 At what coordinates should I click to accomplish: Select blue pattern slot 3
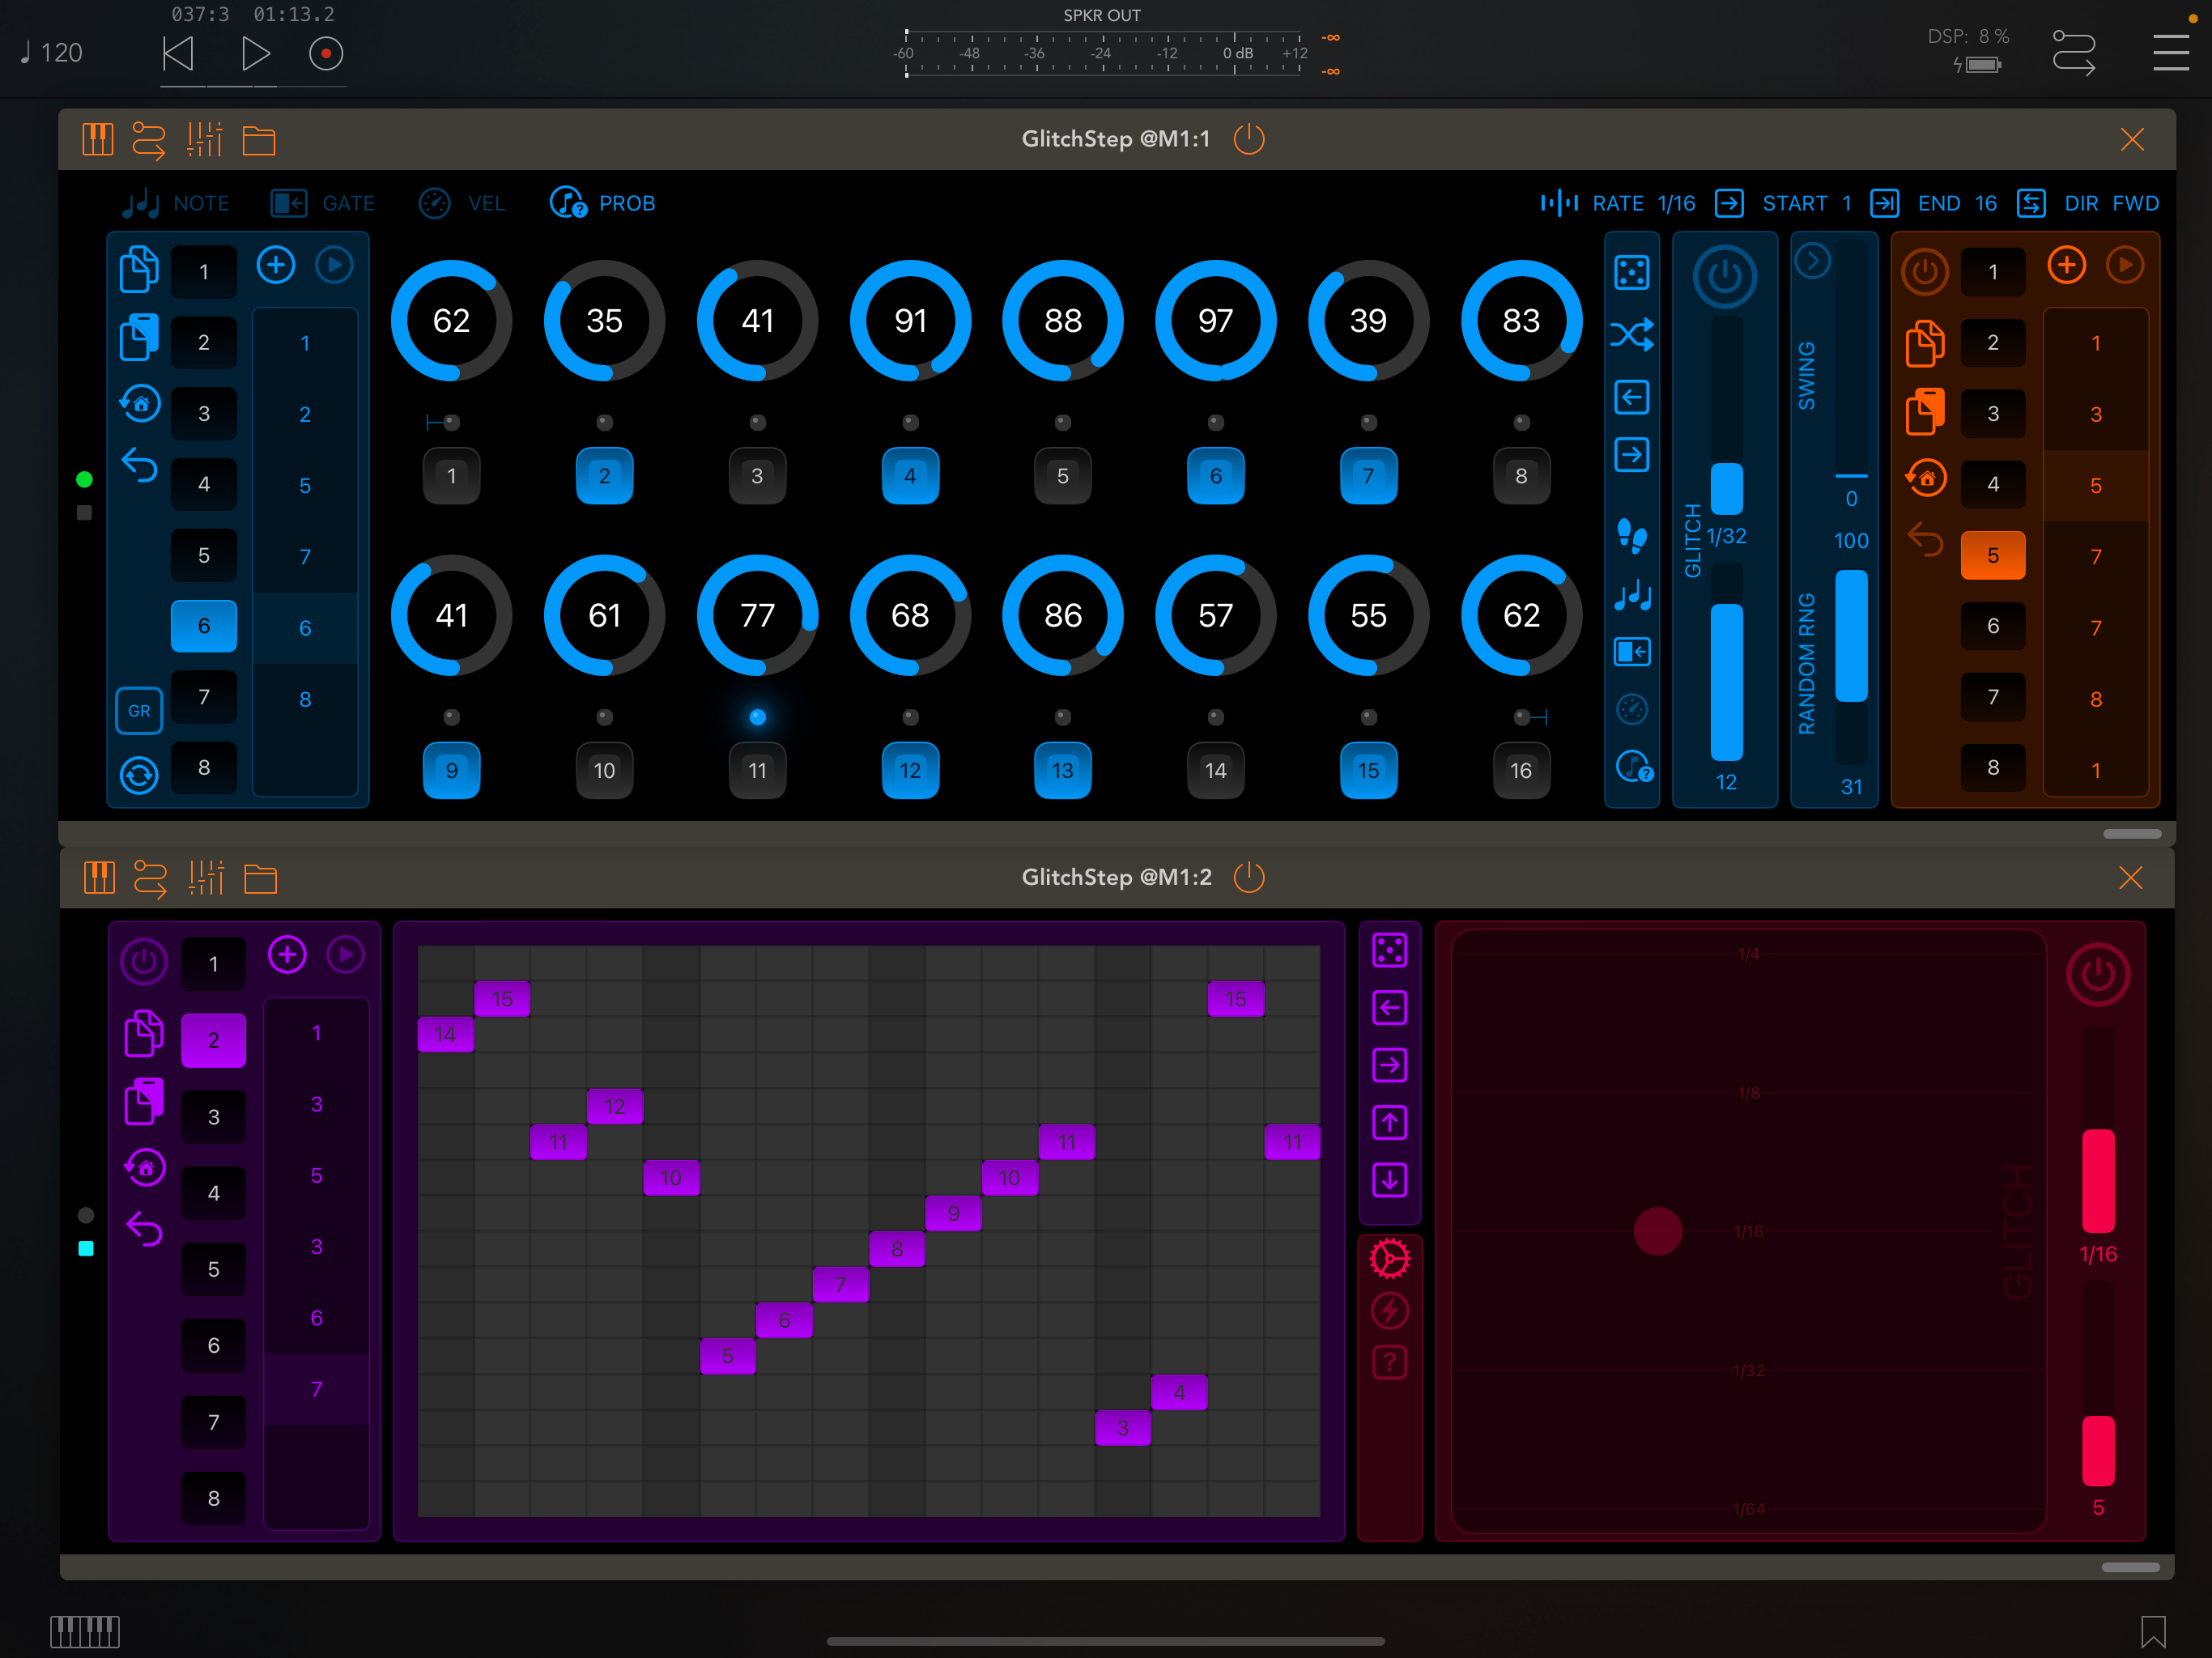tap(204, 413)
